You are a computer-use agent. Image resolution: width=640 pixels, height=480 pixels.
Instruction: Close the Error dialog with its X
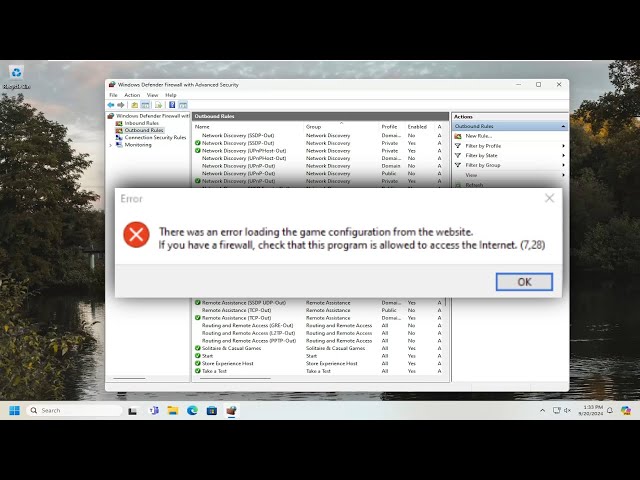click(549, 198)
